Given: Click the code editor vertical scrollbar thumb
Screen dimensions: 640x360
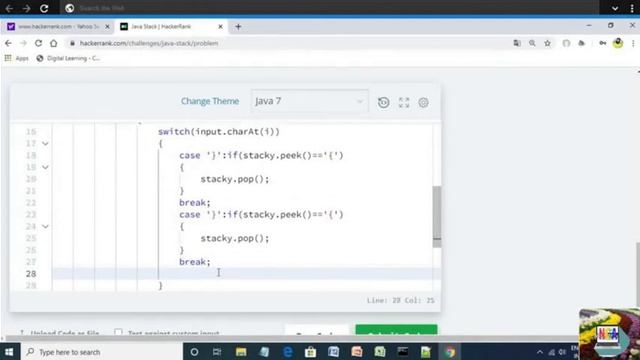Looking at the screenshot, I should click(437, 216).
